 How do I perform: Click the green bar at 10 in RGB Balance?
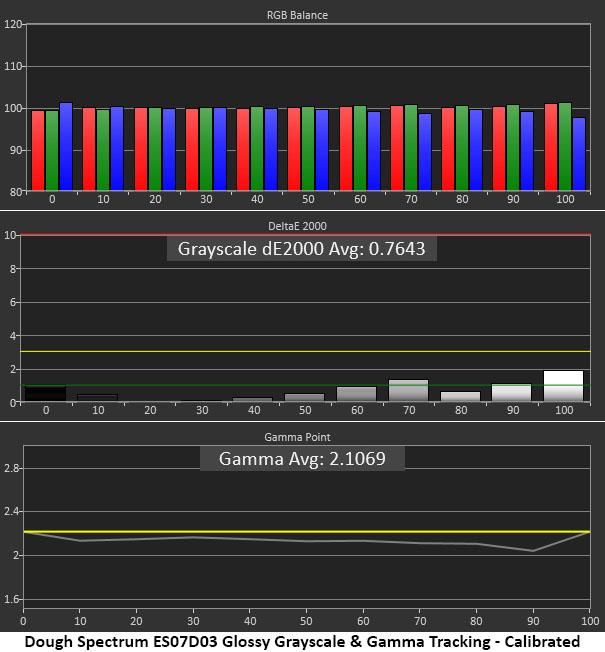coord(103,150)
